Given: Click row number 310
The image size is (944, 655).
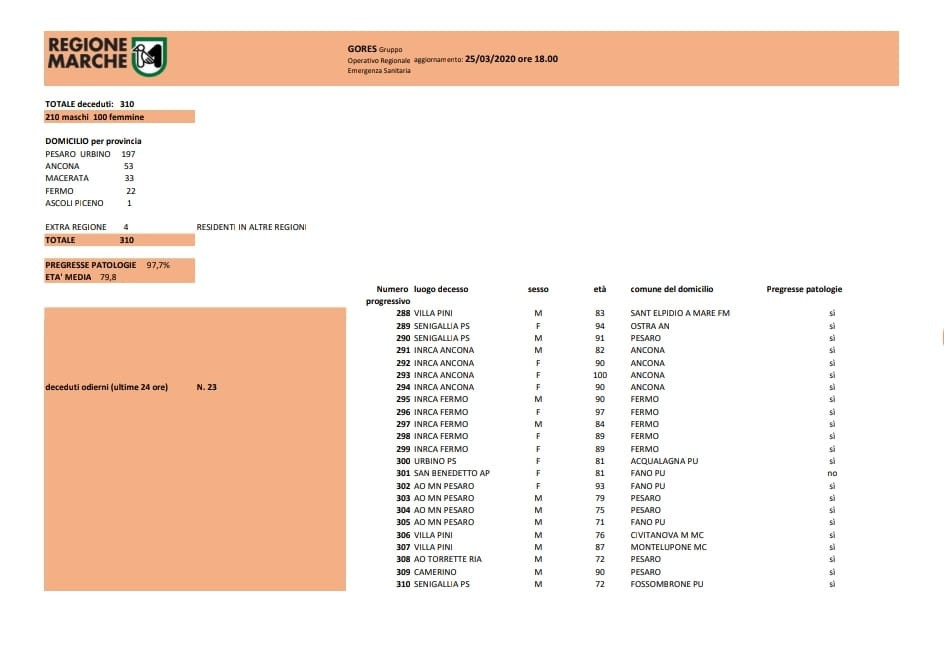Looking at the screenshot, I should point(403,584).
